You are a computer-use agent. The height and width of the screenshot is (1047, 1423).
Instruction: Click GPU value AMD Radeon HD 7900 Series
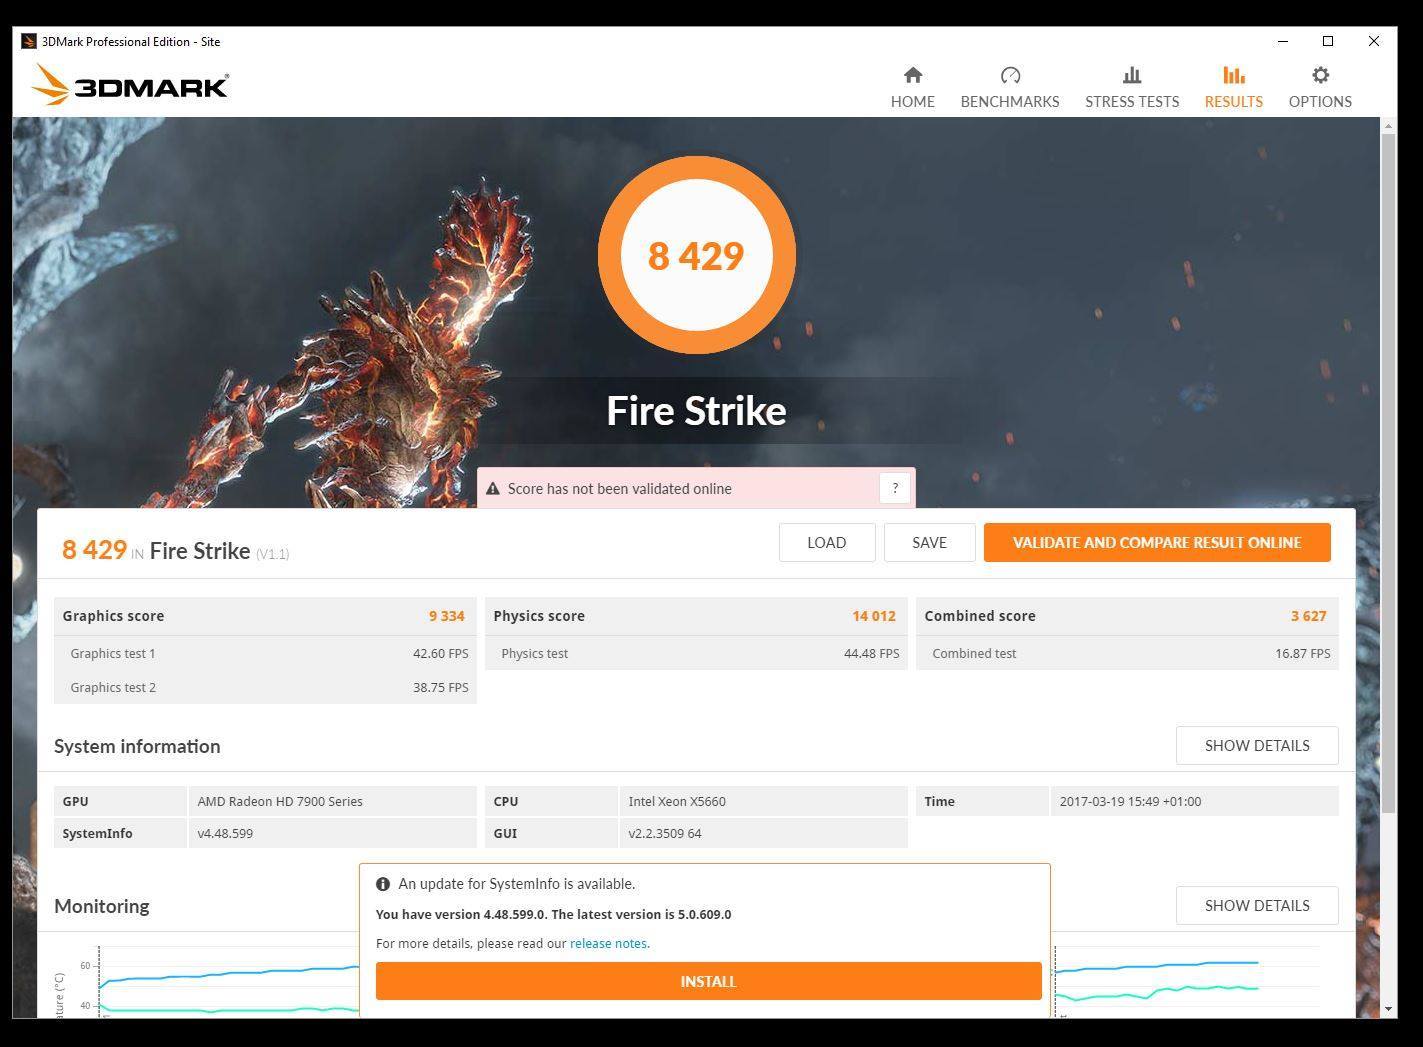(x=280, y=801)
